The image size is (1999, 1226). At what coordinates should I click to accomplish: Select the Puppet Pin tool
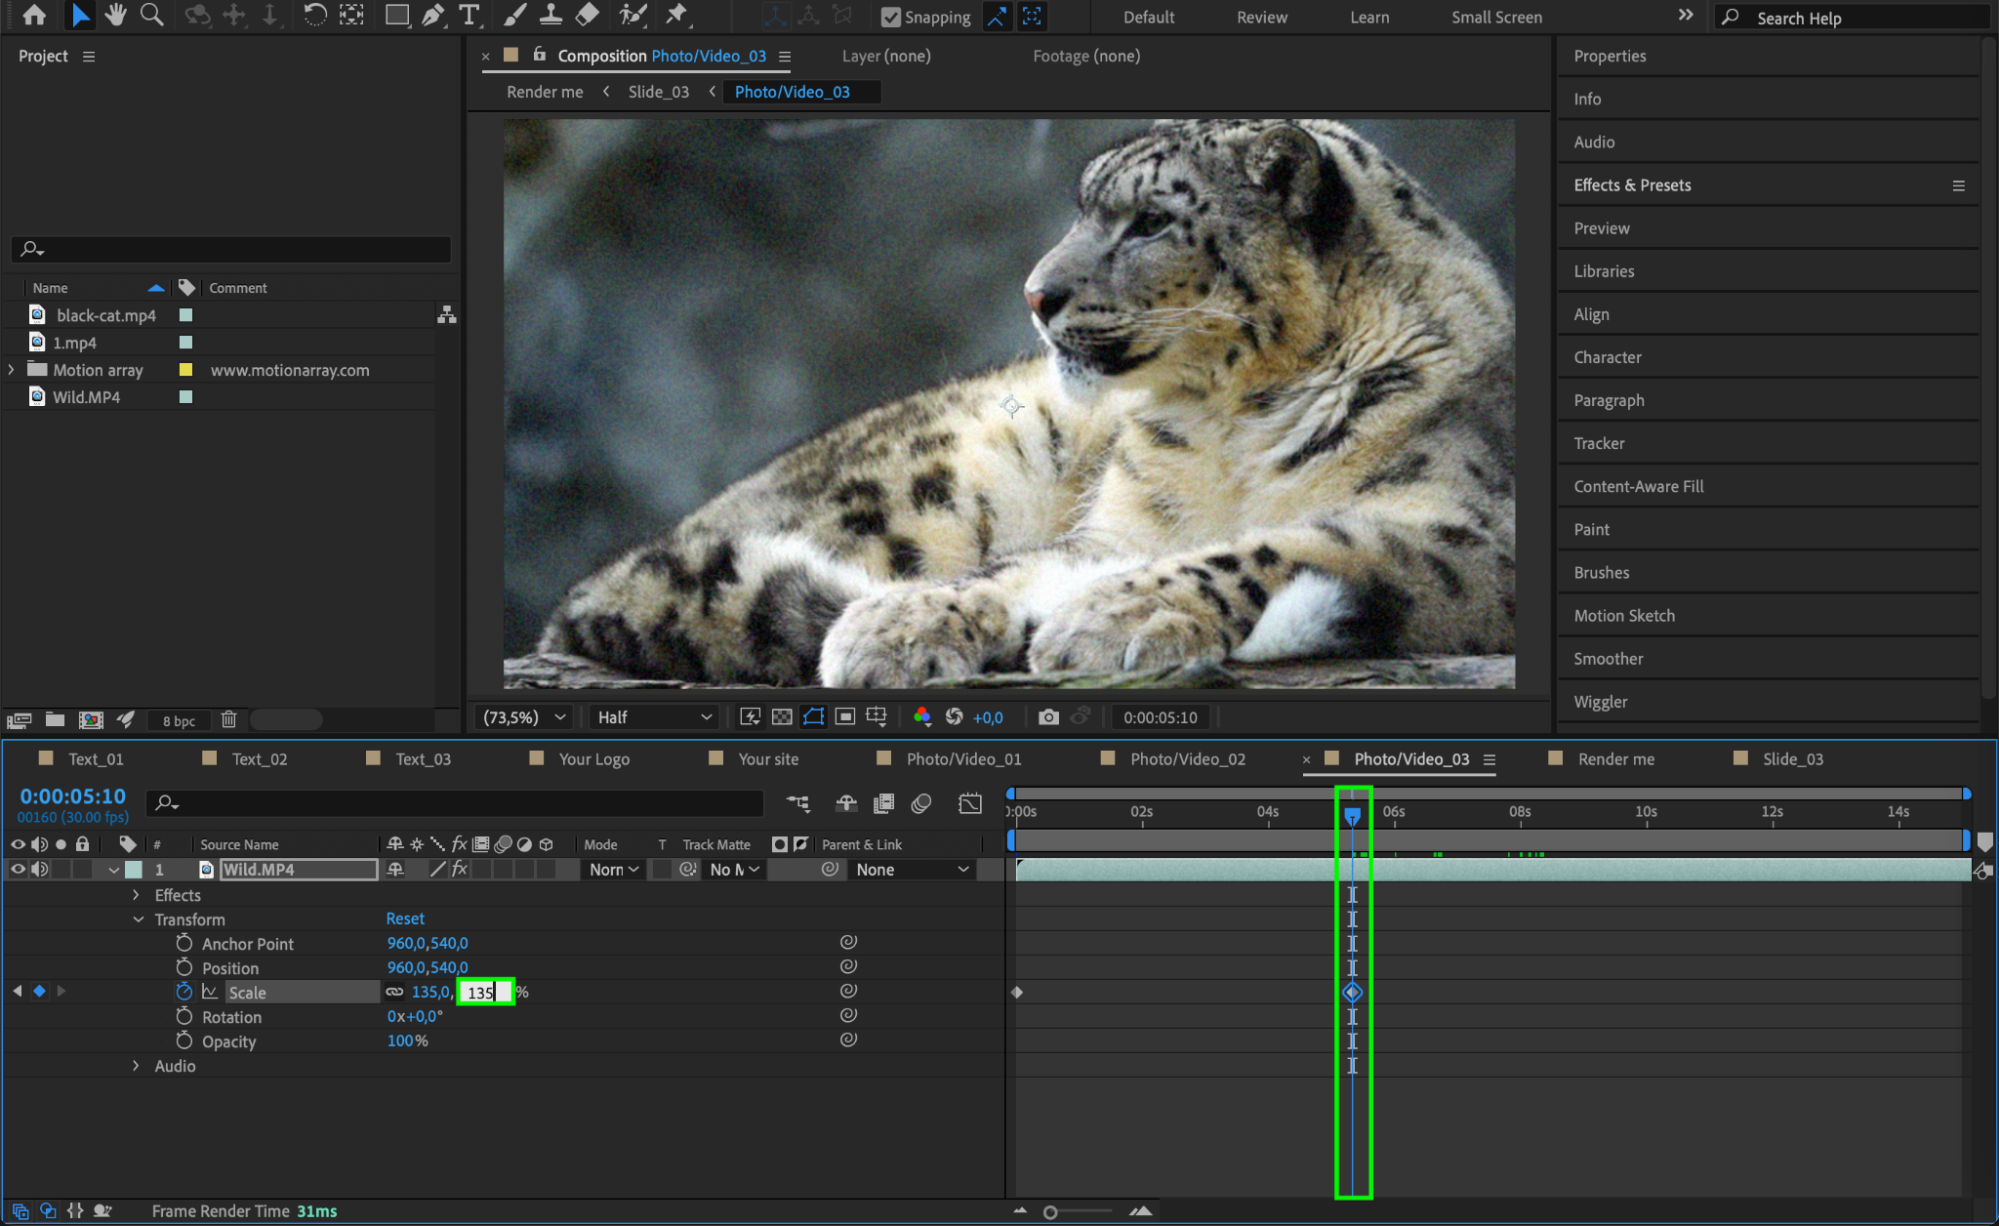tap(677, 15)
